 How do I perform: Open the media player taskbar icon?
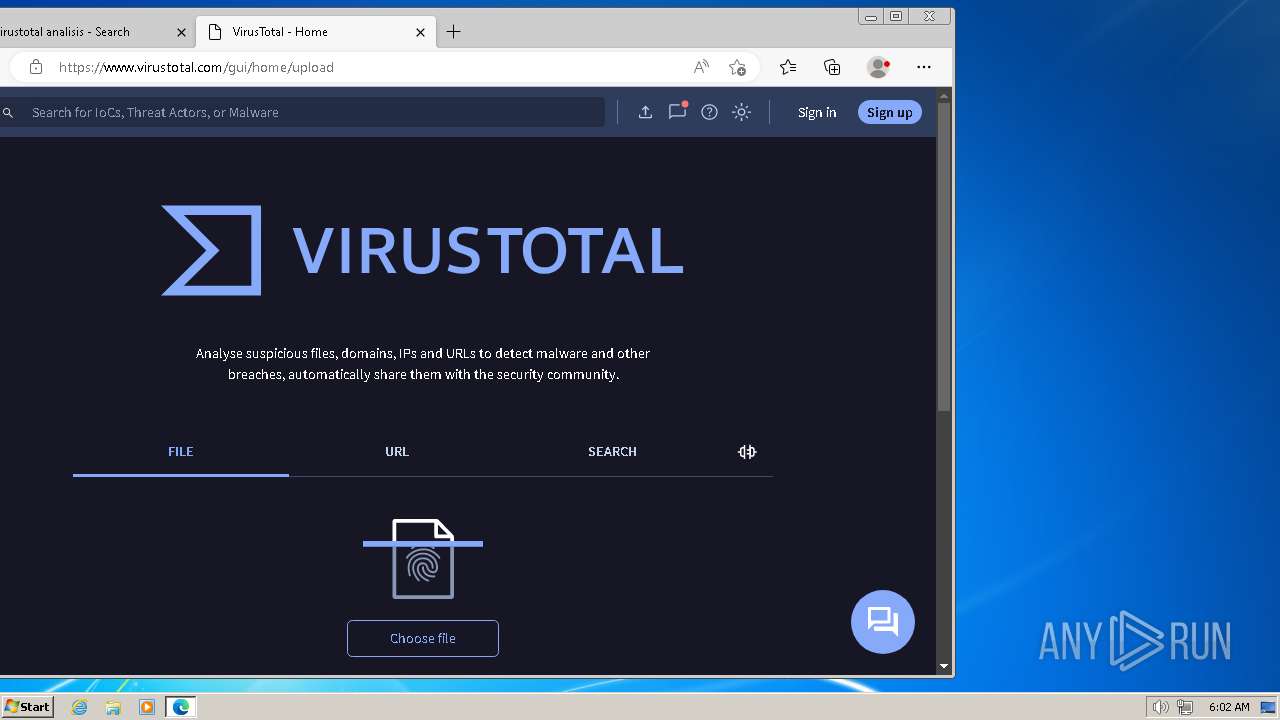147,707
